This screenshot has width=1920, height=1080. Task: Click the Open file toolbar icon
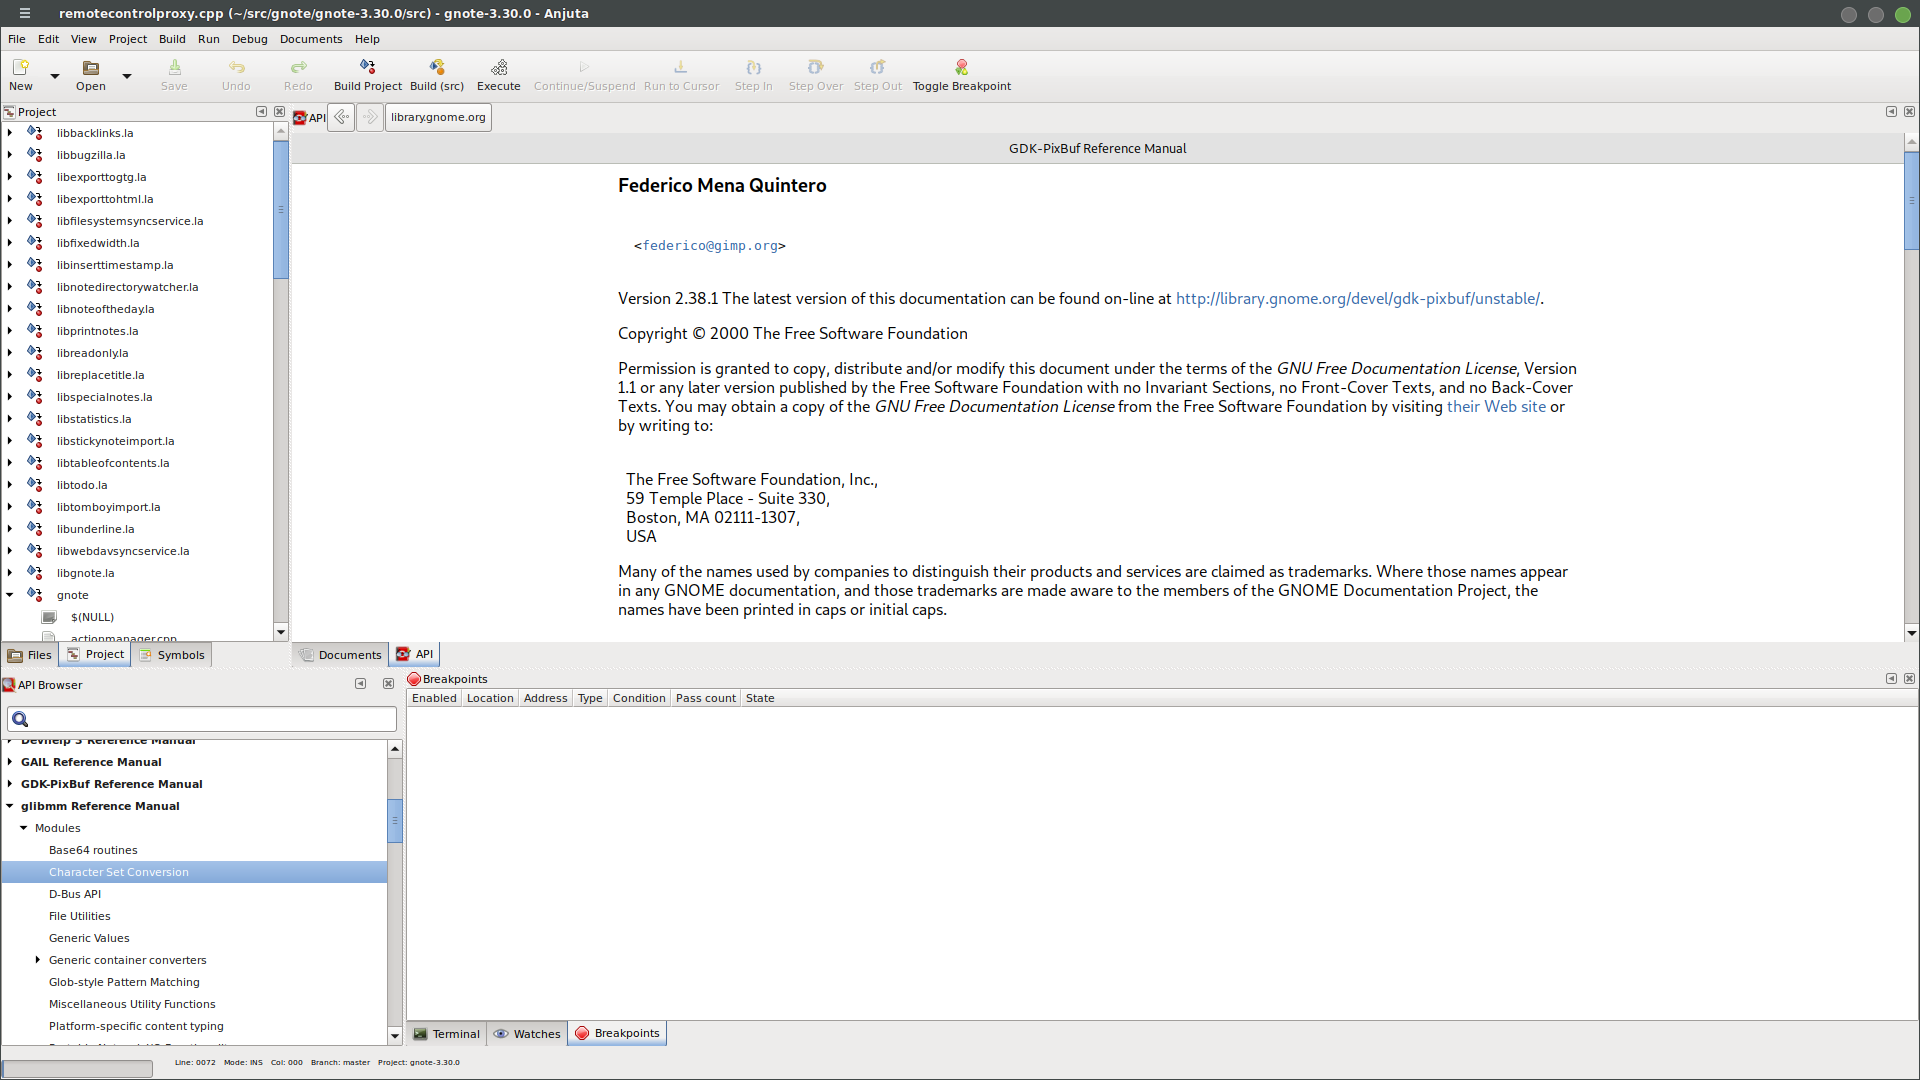point(90,67)
